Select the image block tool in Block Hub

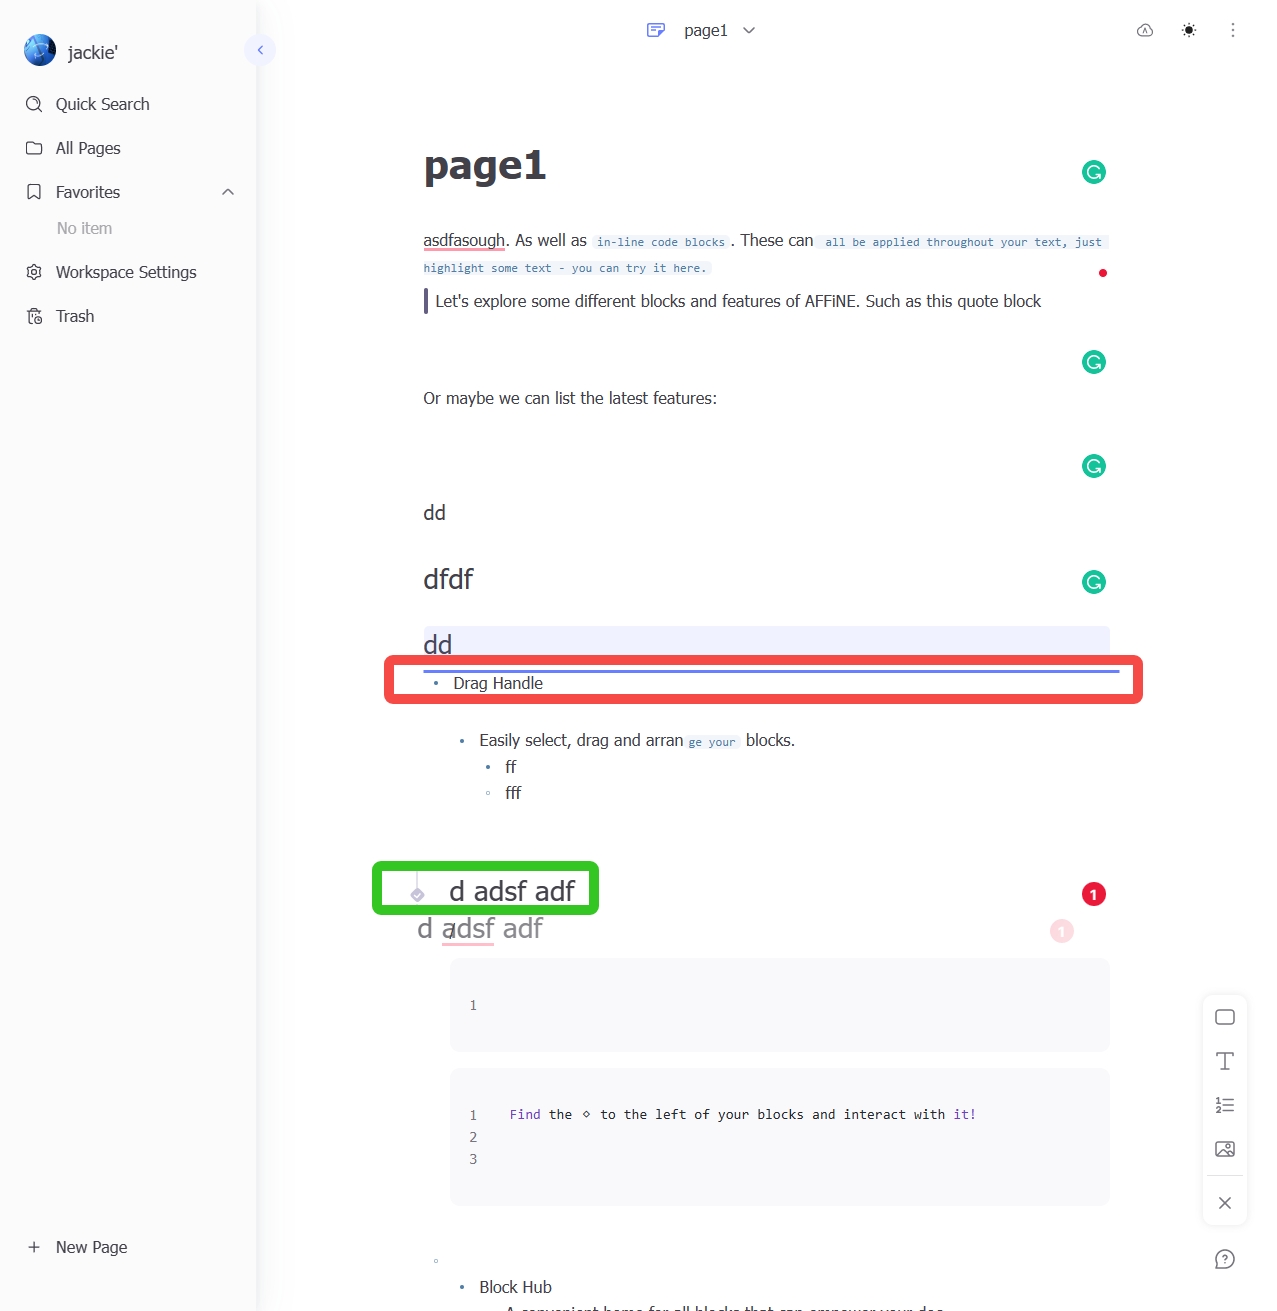pos(1225,1149)
